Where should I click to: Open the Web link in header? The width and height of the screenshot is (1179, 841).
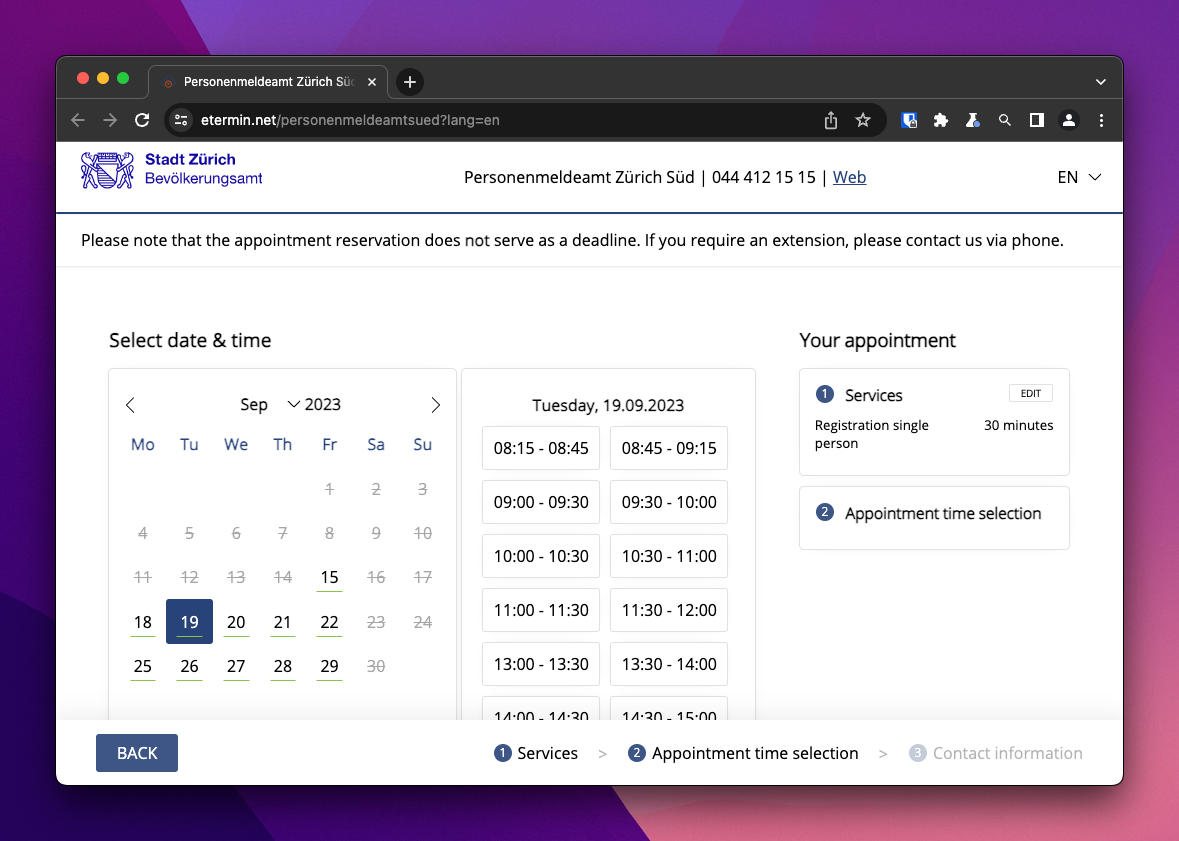(x=849, y=178)
